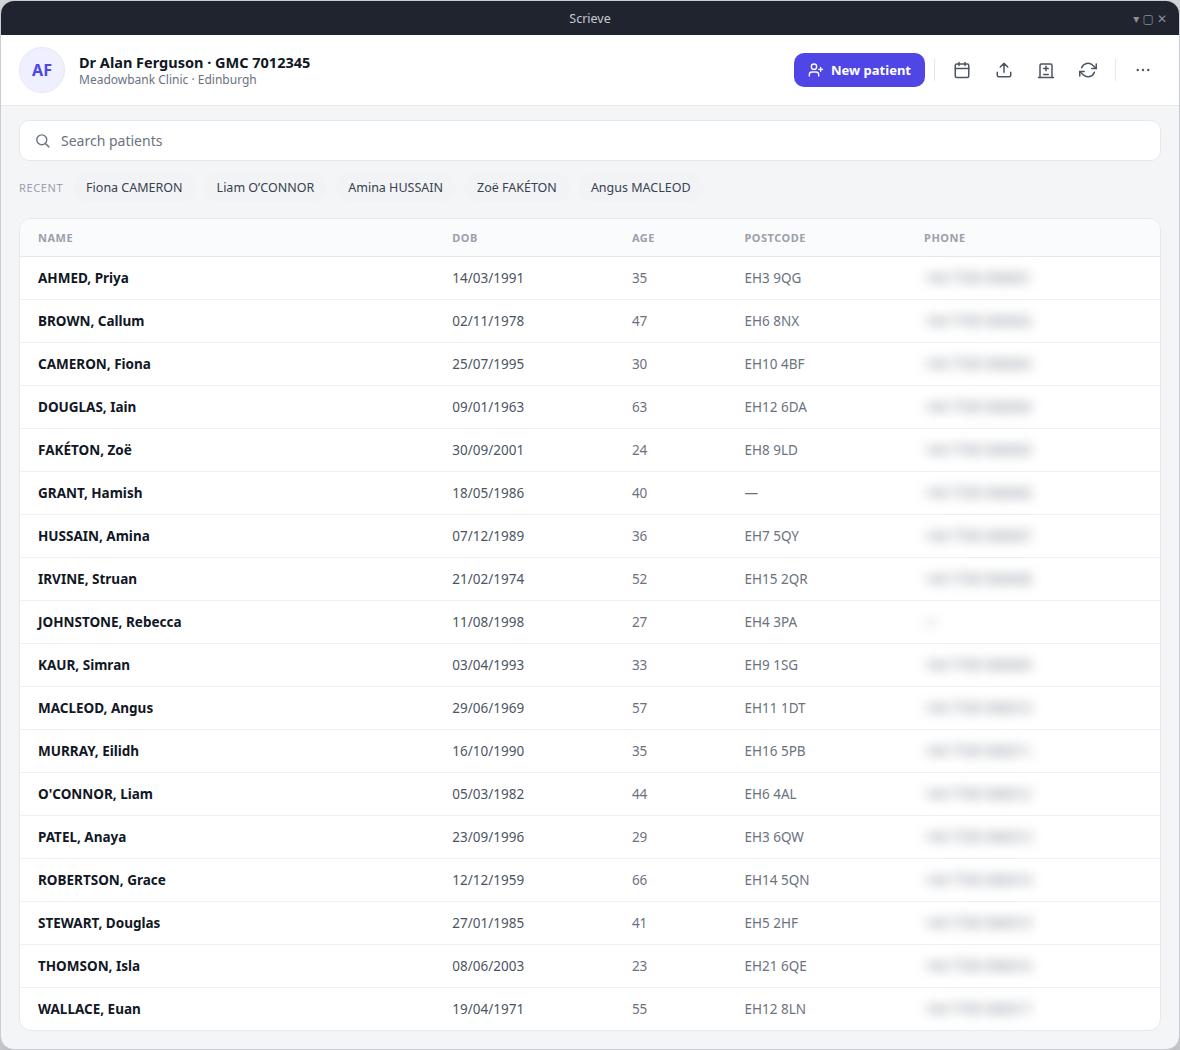Open patient row AHMED, Priya
Viewport: 1180px width, 1050px height.
click(x=589, y=278)
